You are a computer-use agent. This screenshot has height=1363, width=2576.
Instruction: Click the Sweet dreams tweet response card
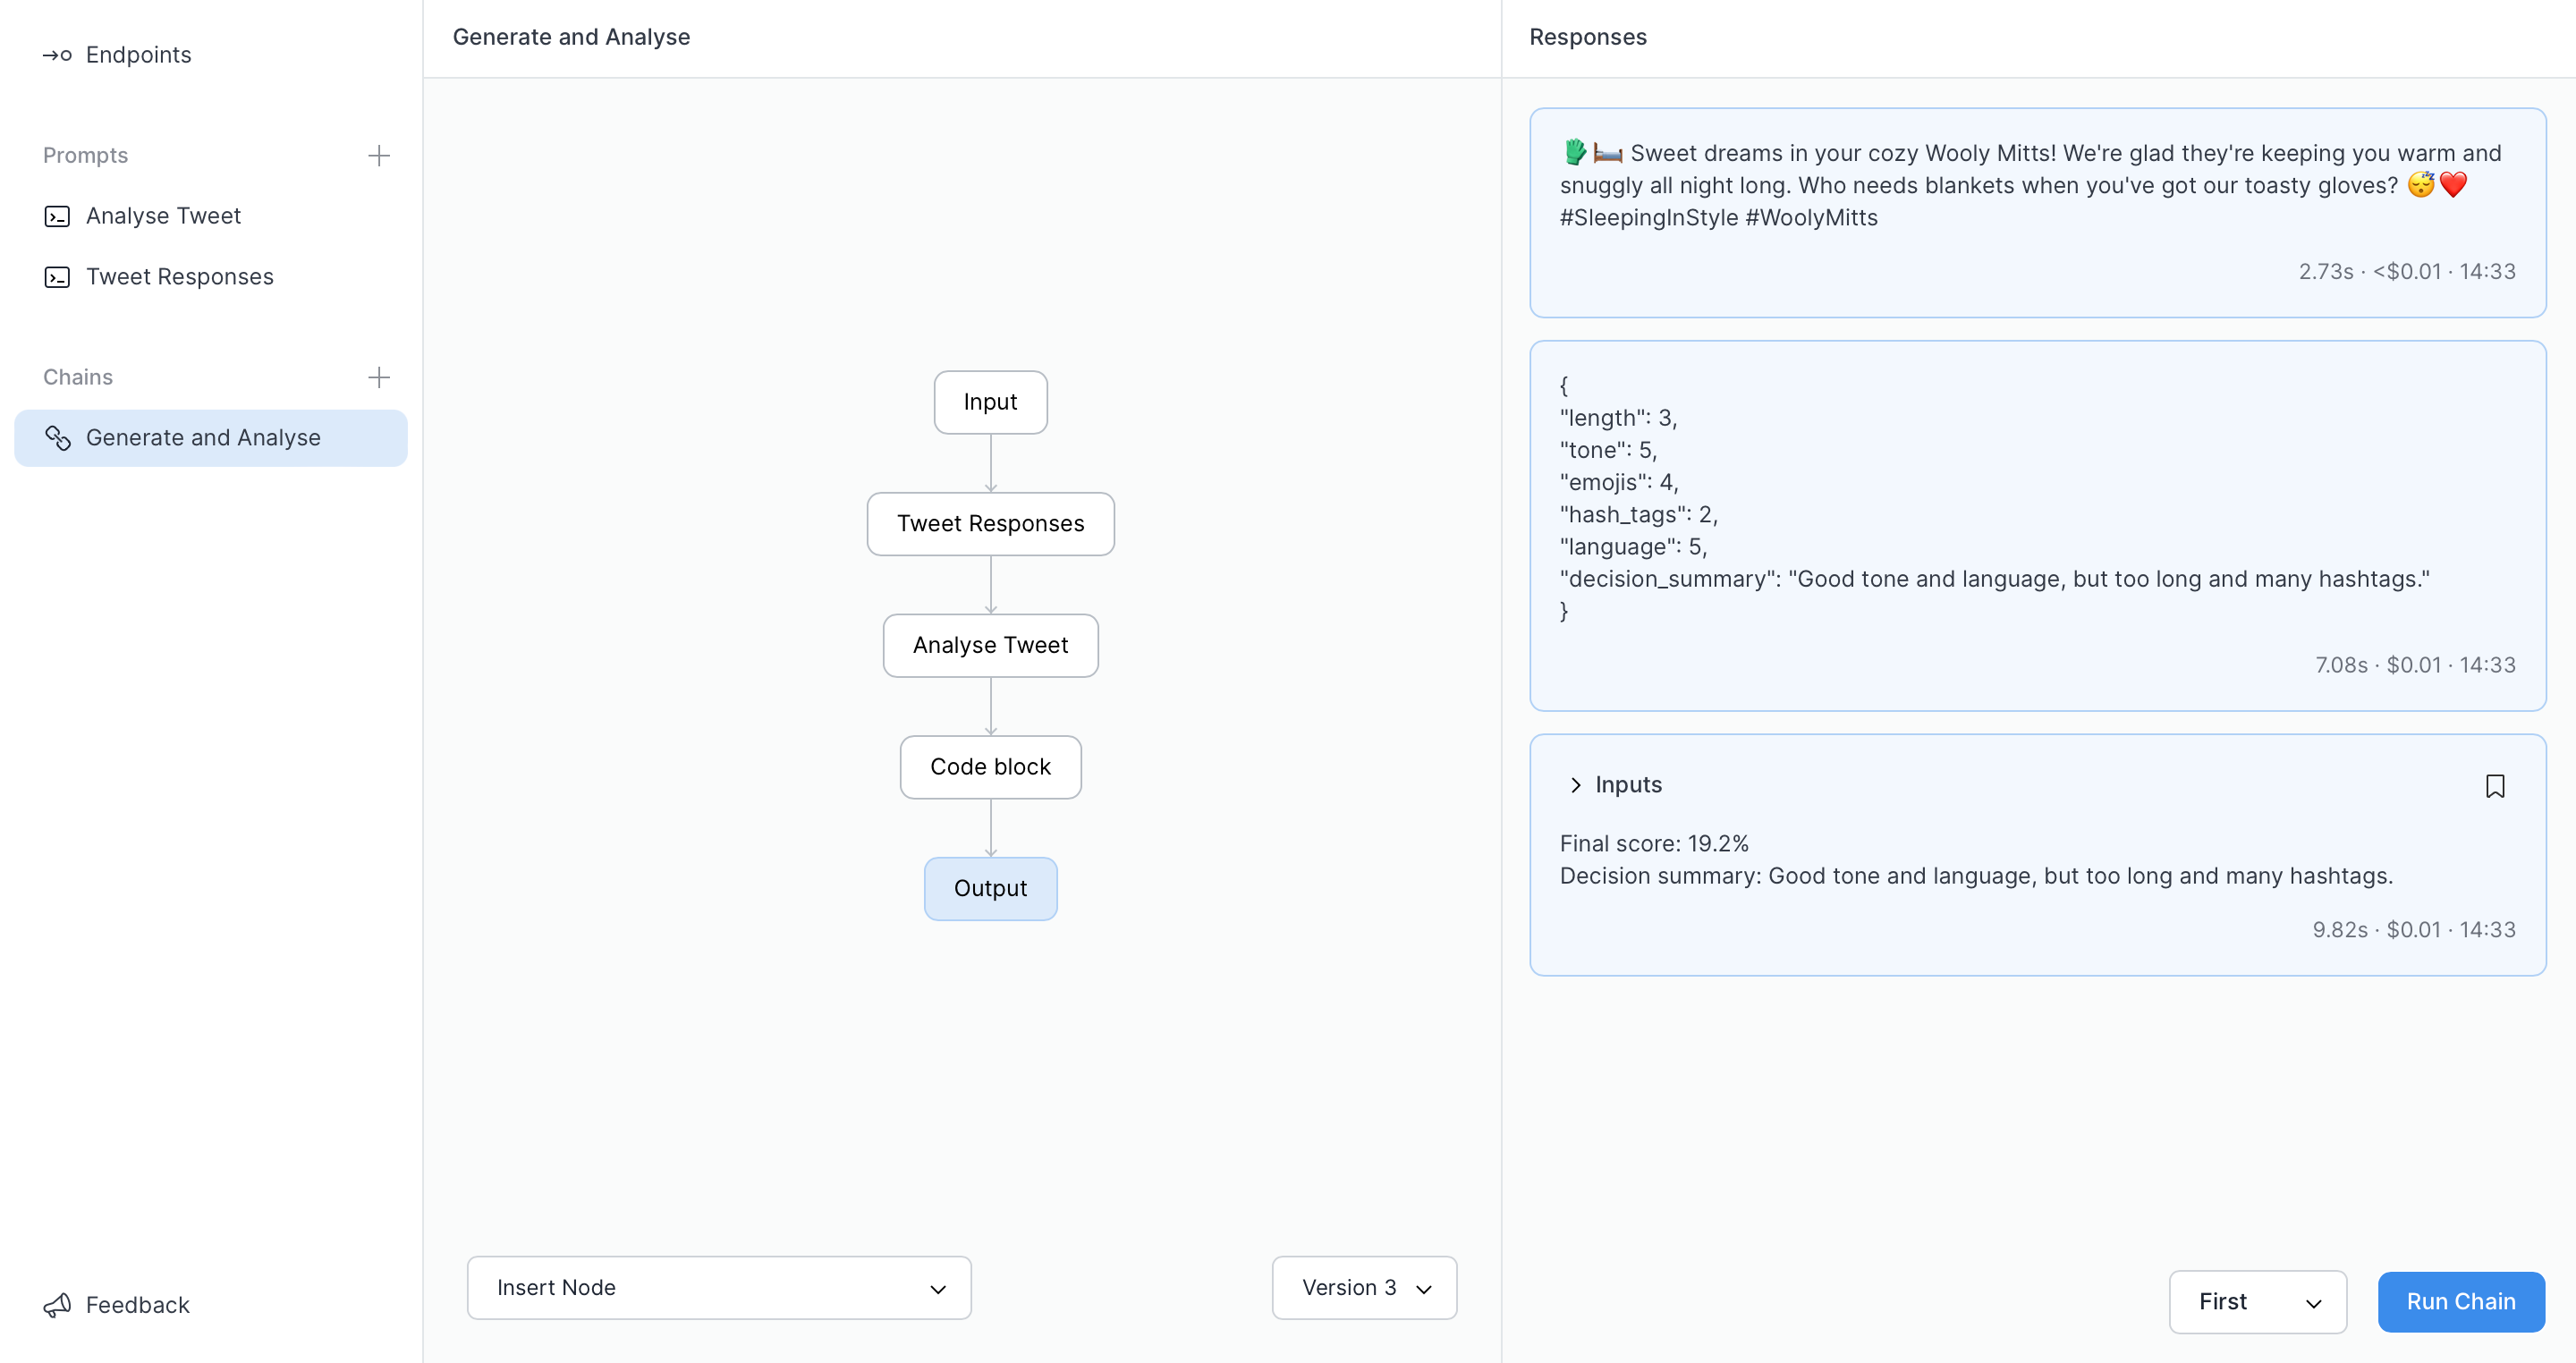(x=2037, y=213)
